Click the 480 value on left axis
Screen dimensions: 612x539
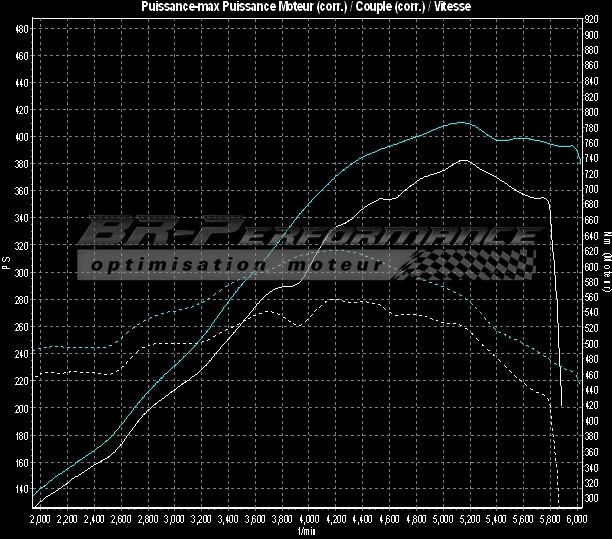[x=21, y=29]
